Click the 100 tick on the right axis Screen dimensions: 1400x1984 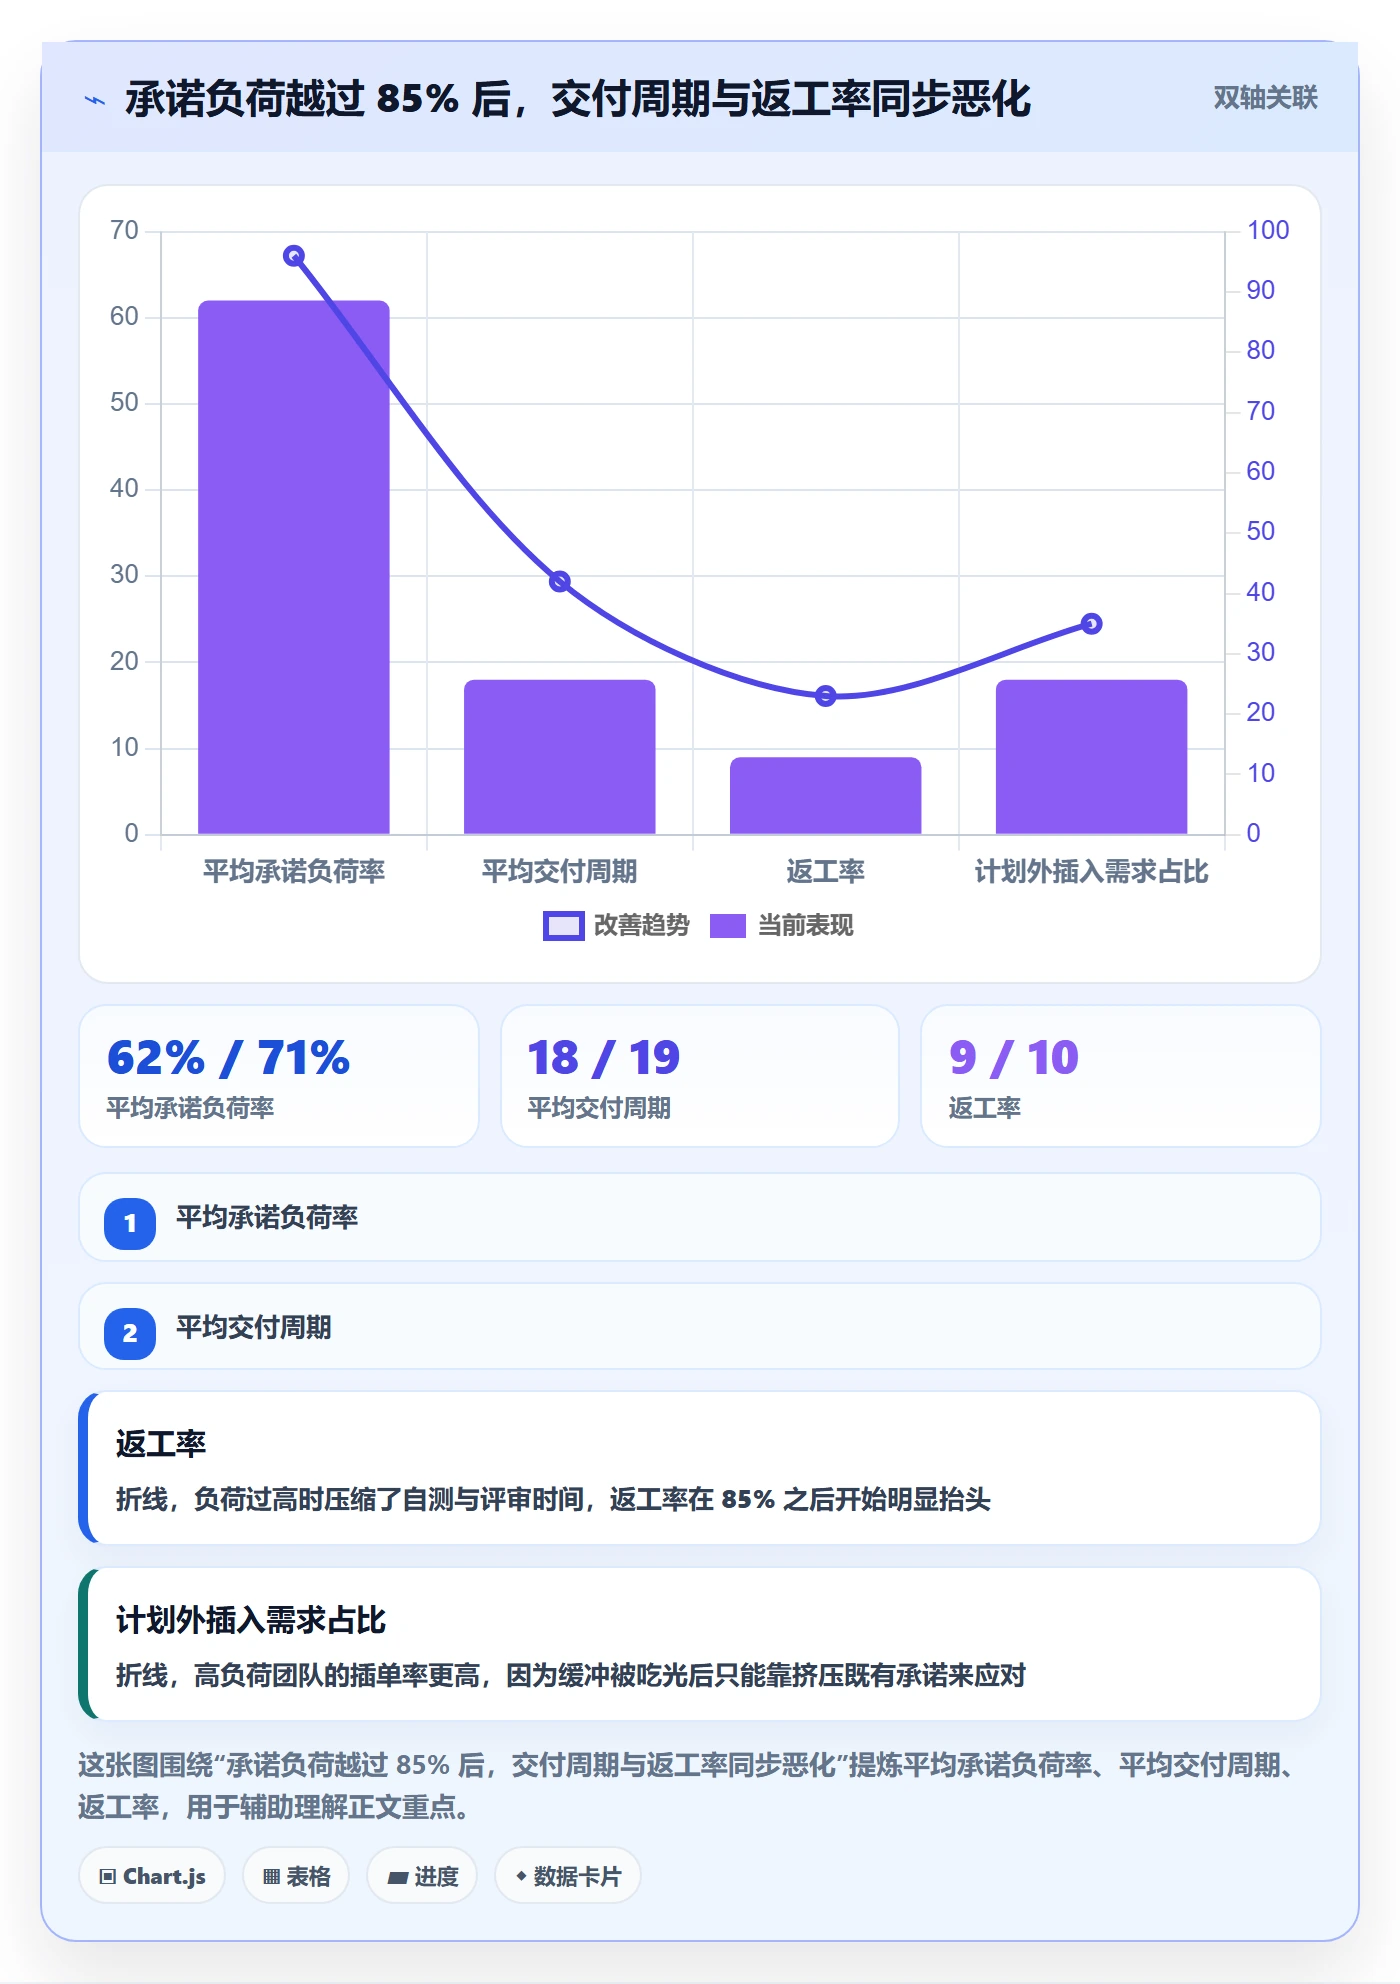tap(1268, 230)
